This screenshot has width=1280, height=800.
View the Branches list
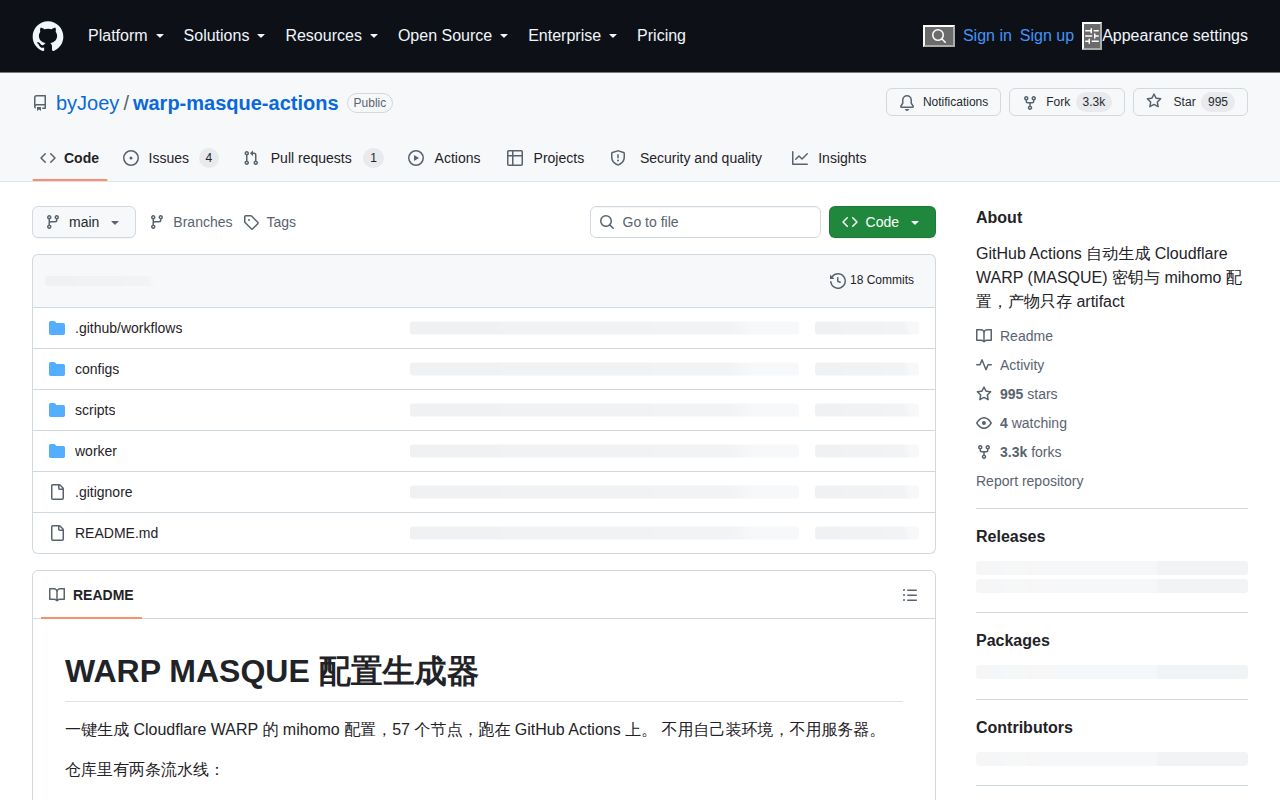coord(191,222)
